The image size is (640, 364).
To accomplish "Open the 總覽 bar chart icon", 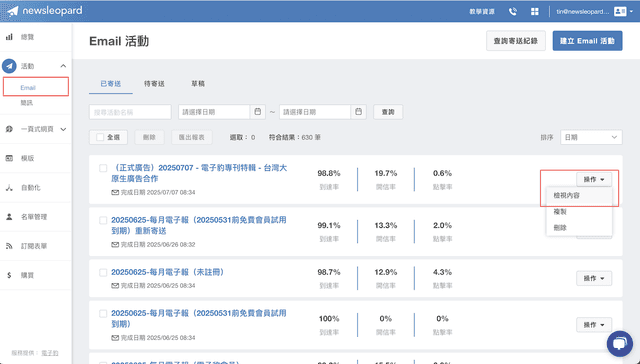I will (x=9, y=37).
